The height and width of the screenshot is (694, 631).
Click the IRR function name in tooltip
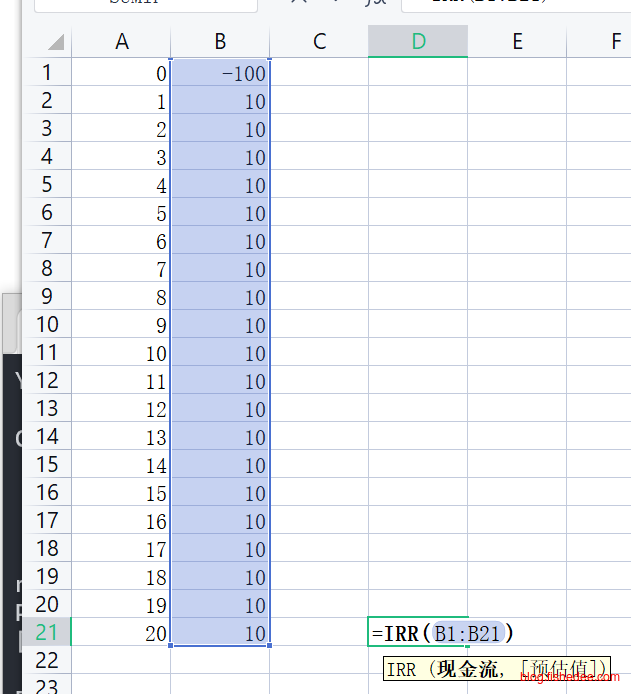point(401,669)
